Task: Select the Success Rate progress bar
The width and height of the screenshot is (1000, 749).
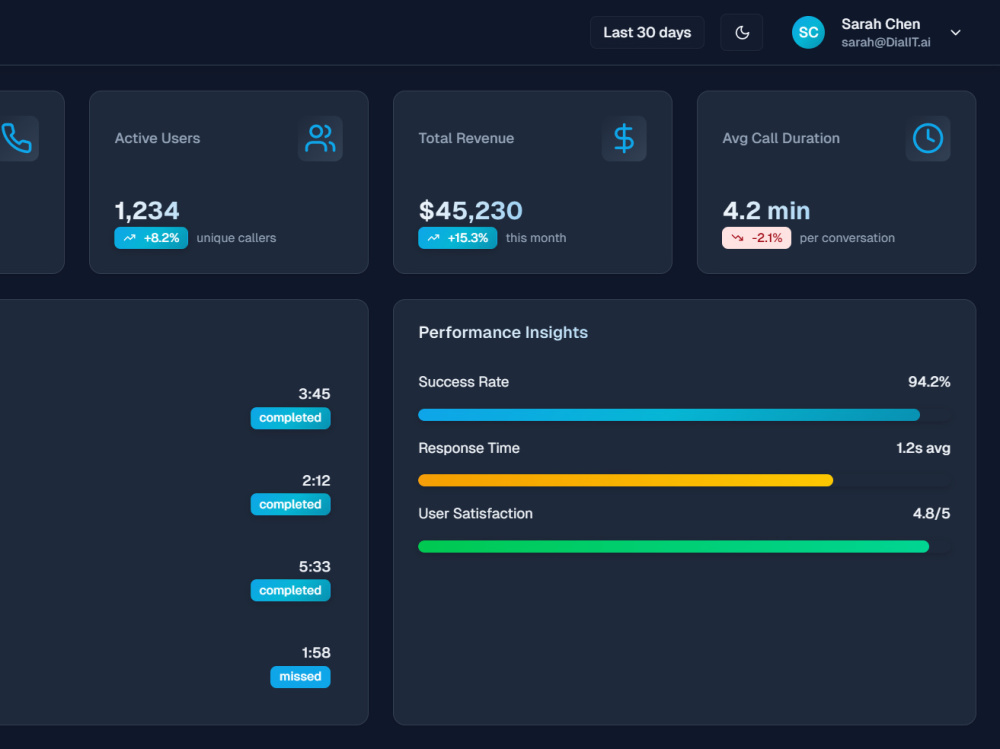Action: pyautogui.click(x=684, y=415)
